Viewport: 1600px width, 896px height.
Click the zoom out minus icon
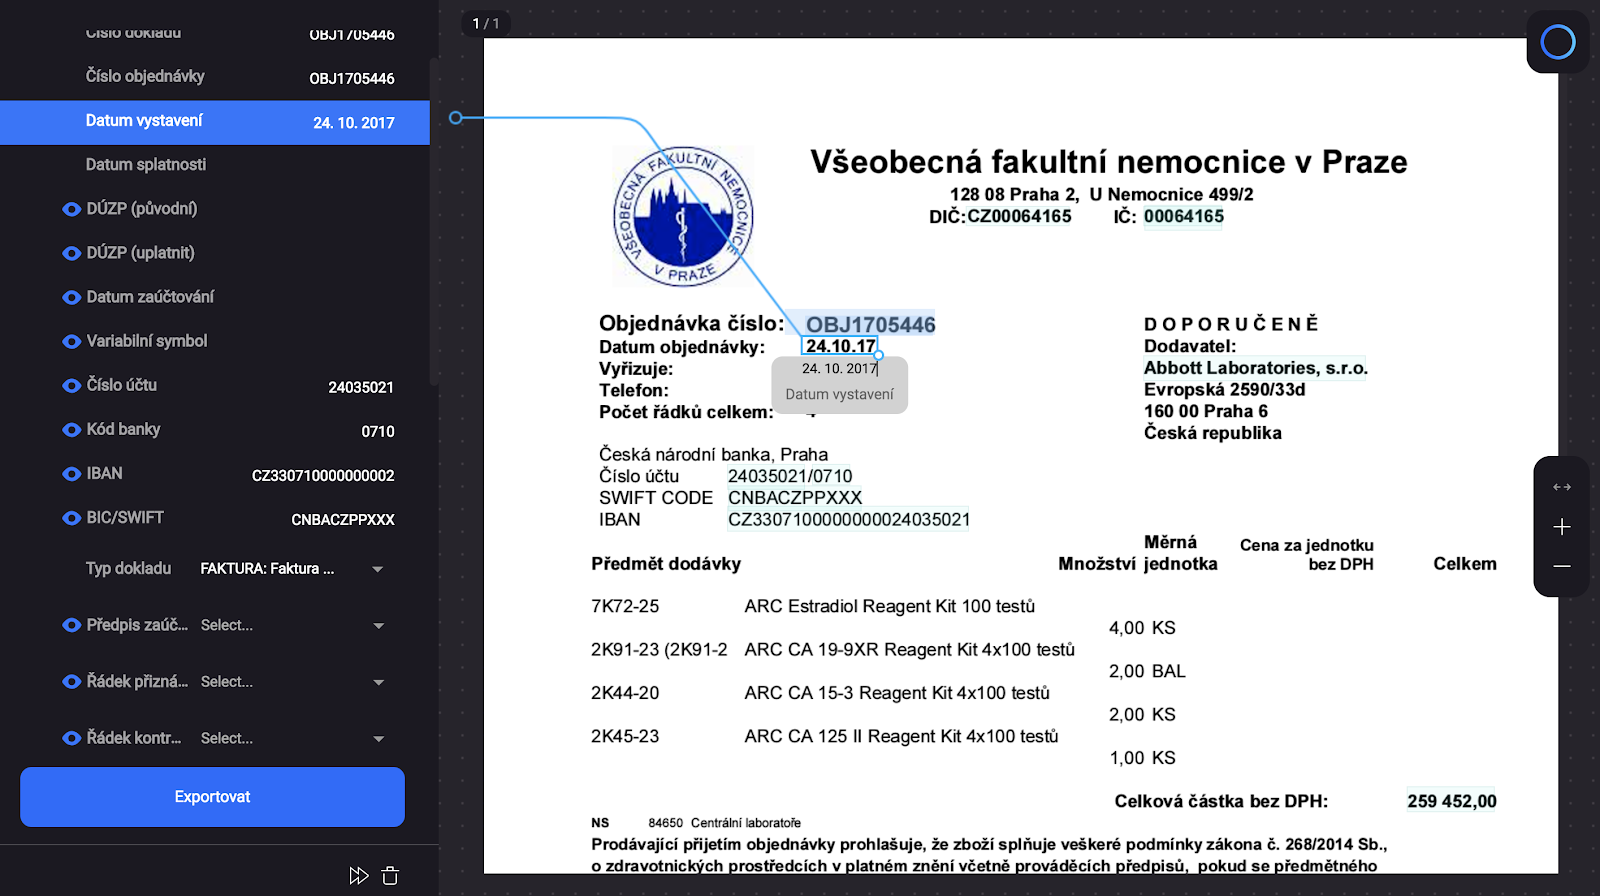click(x=1562, y=566)
